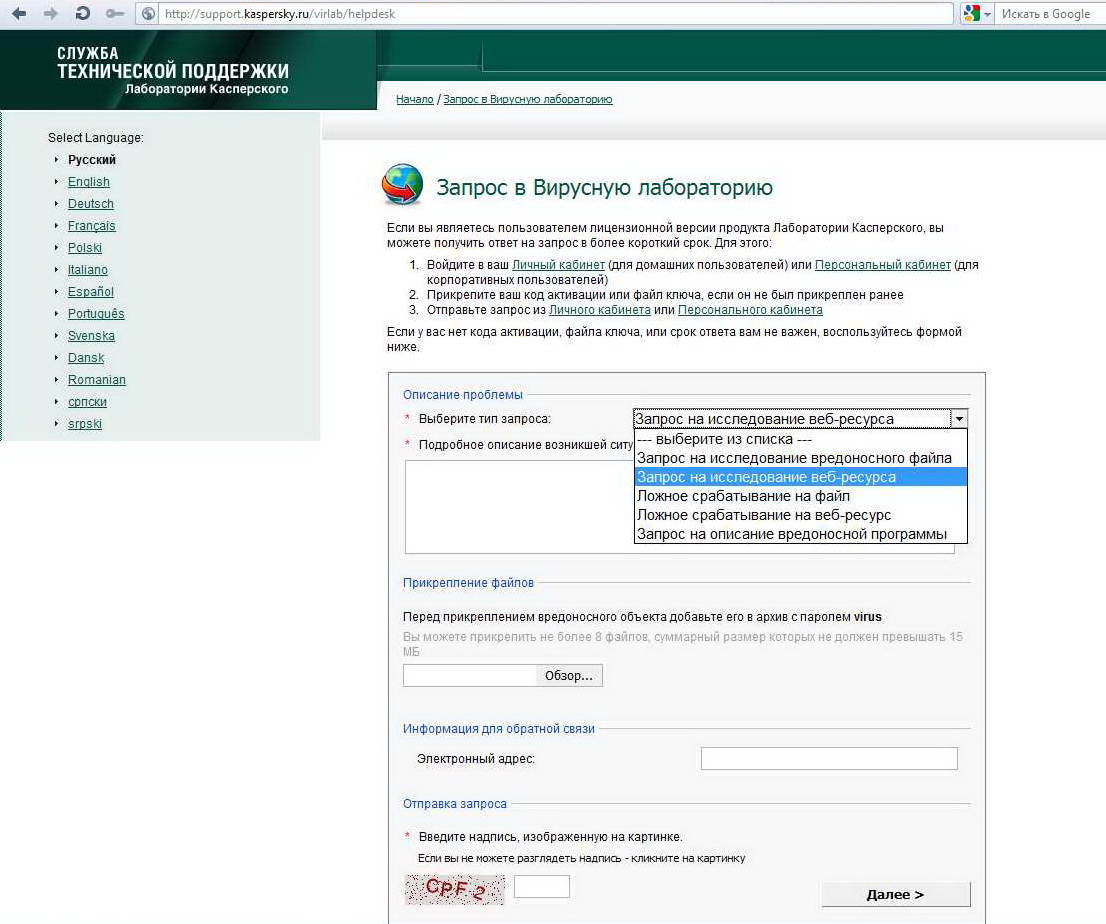
Task: Switch language to Svenska
Action: pyautogui.click(x=91, y=336)
